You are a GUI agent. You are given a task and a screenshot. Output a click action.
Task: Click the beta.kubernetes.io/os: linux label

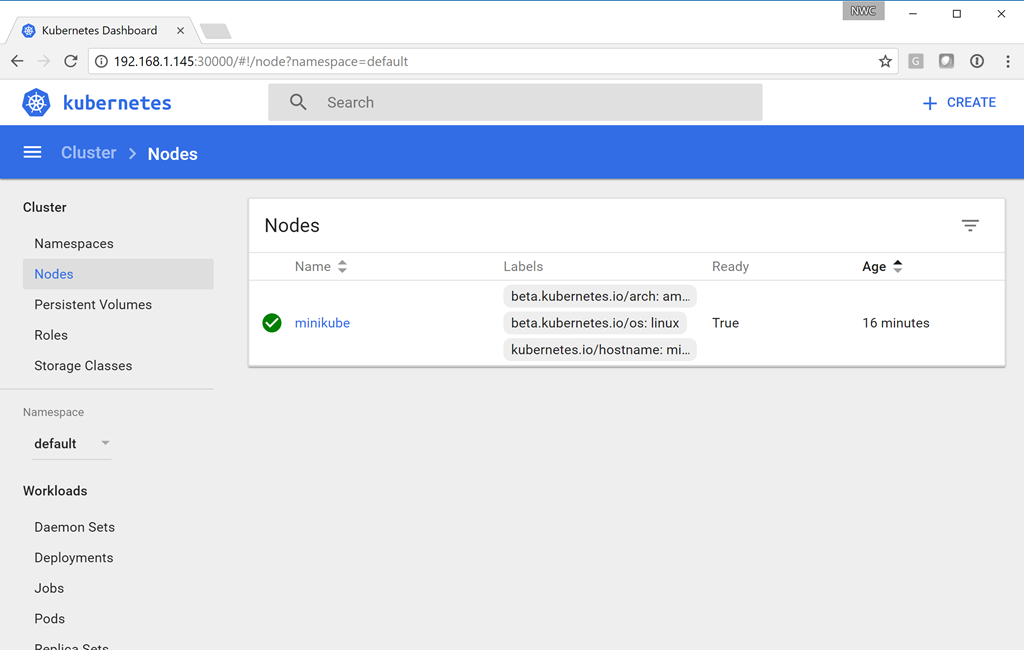pos(595,323)
